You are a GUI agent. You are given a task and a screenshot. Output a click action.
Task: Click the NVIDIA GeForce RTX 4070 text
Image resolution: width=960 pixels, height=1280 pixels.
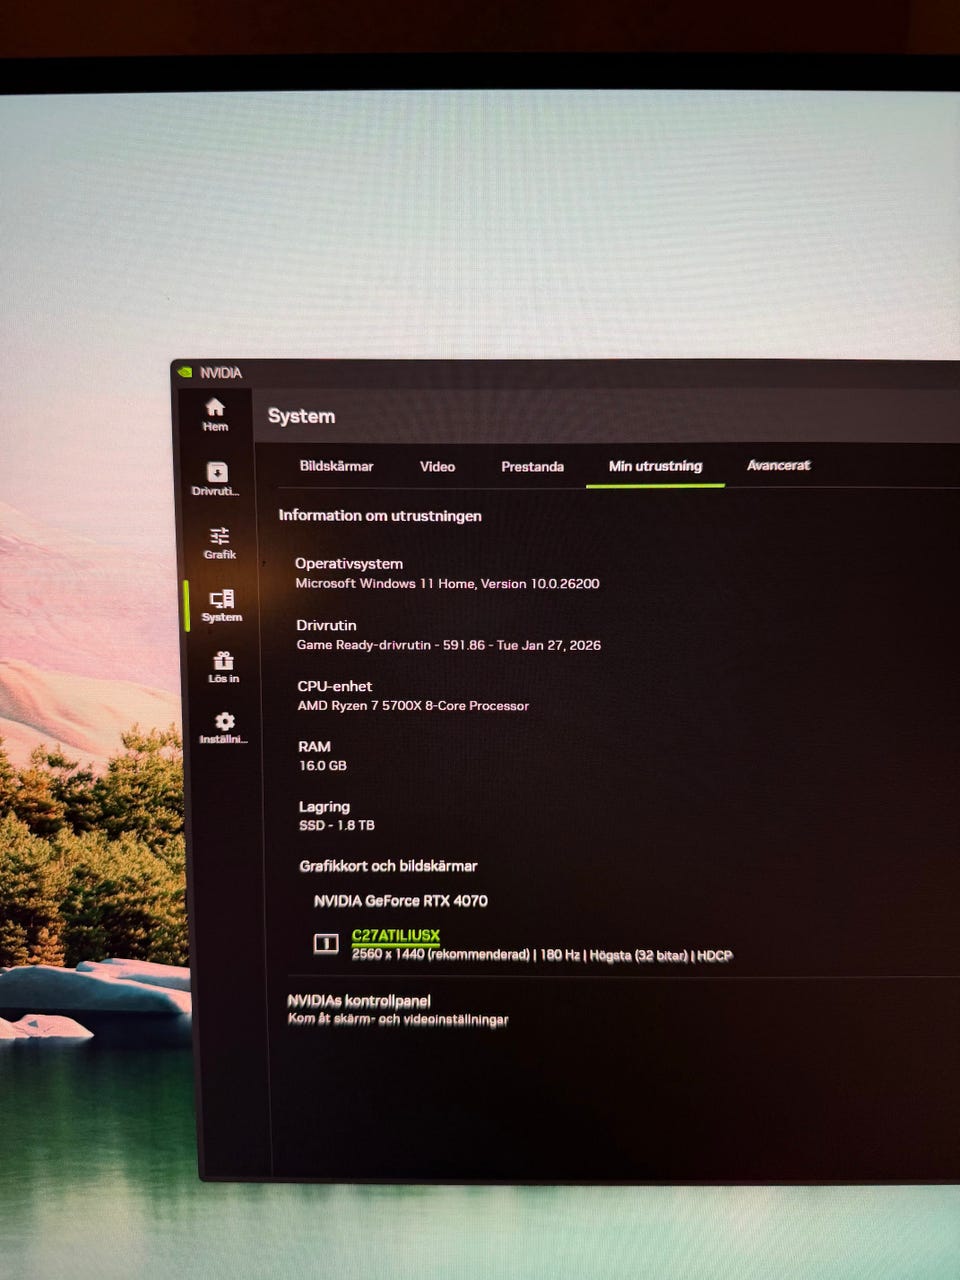(x=401, y=901)
